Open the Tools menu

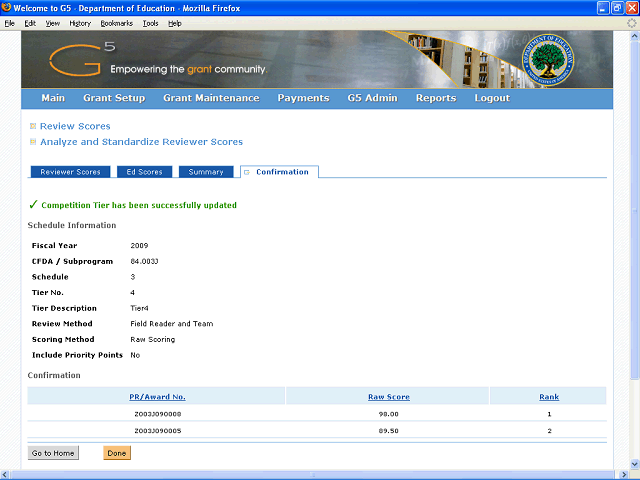coord(150,23)
